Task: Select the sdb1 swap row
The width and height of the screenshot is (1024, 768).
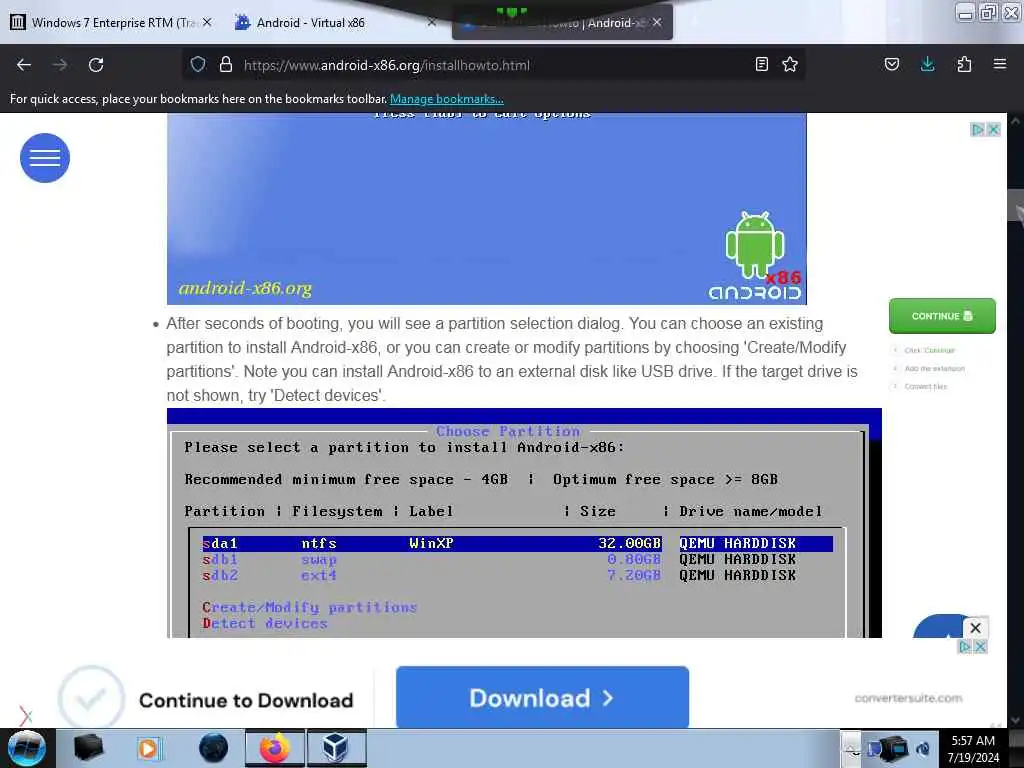Action: click(500, 560)
